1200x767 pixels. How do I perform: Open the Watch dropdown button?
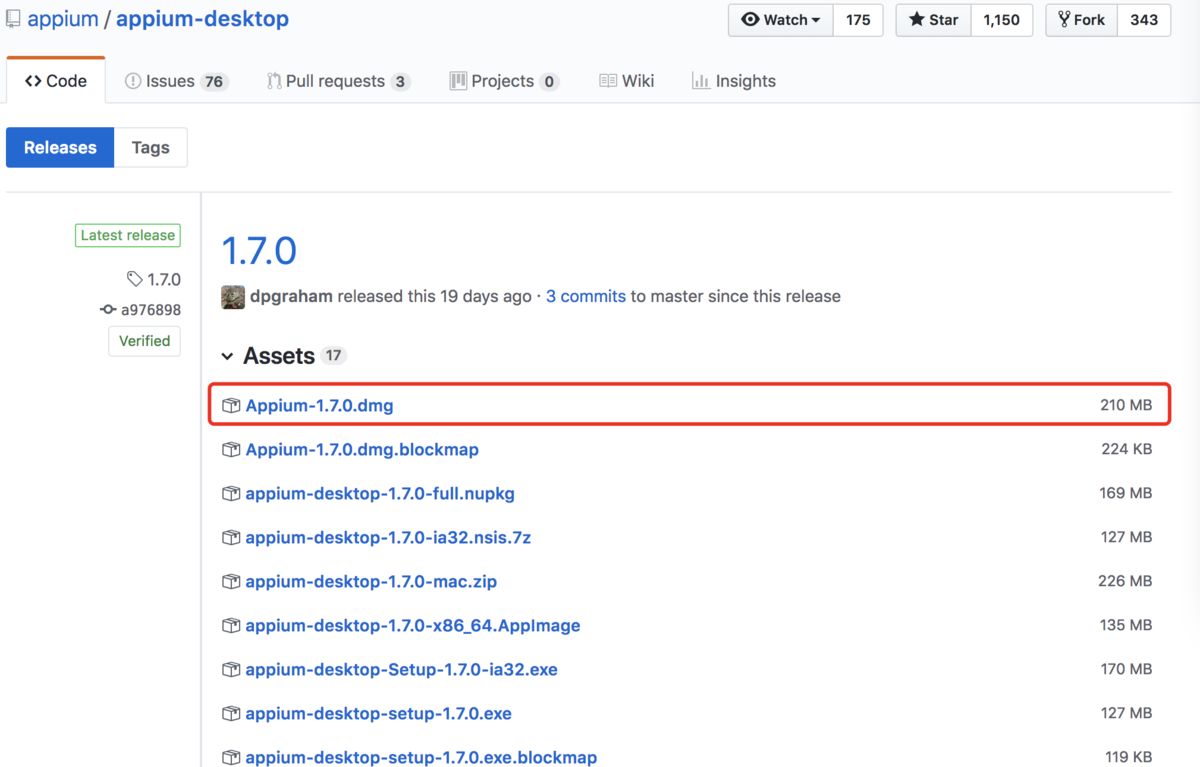(780, 20)
